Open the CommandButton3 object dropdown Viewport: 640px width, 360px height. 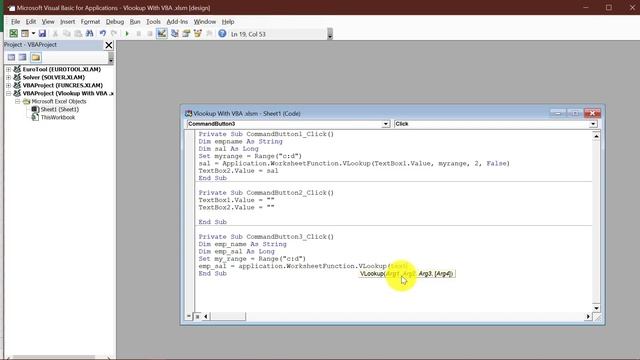[386, 124]
